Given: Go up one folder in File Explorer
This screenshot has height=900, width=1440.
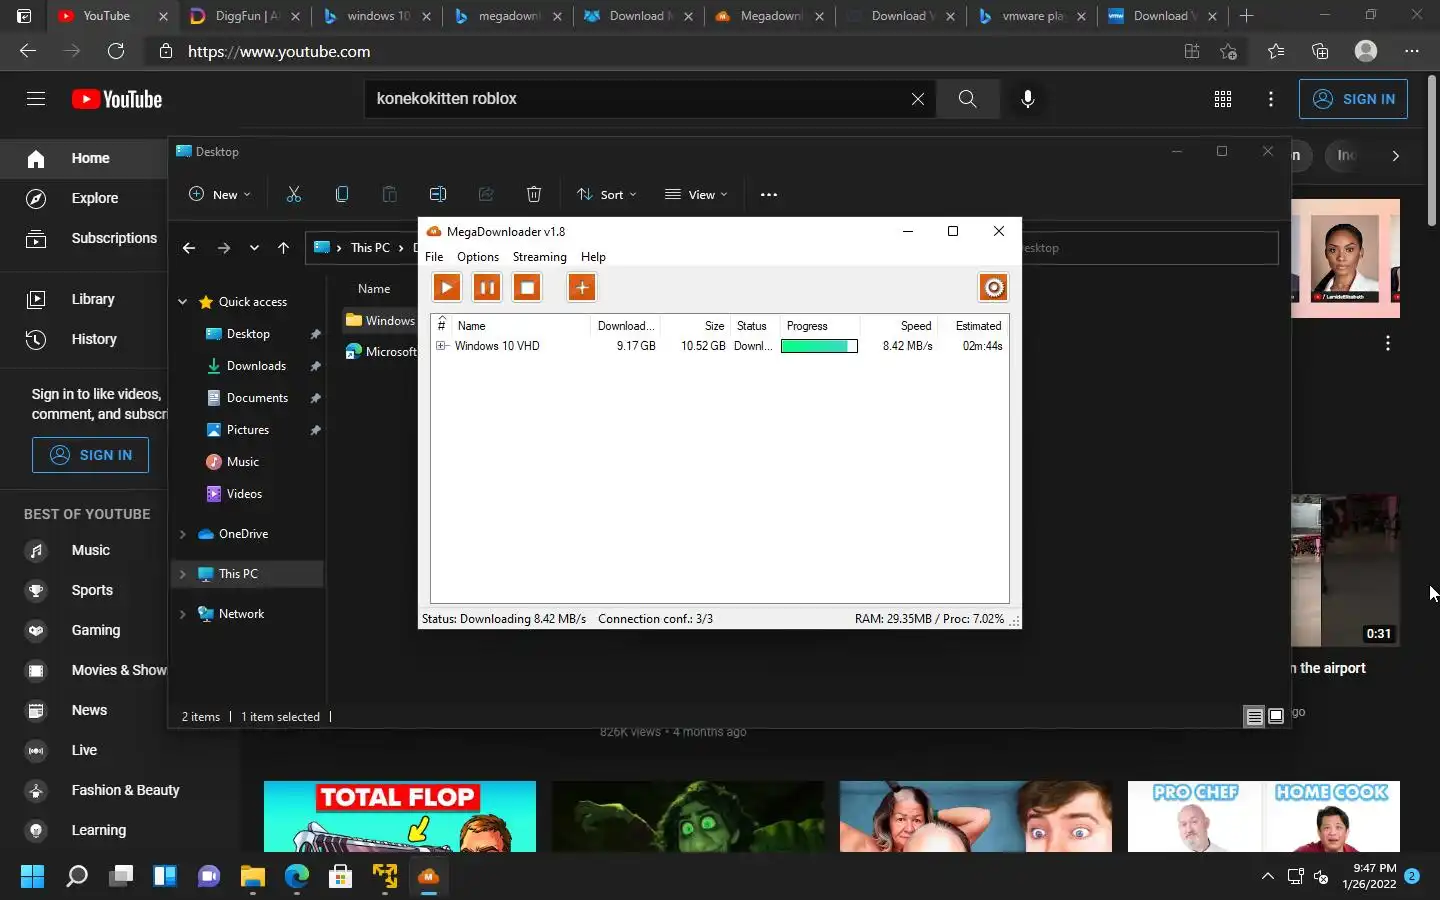Looking at the screenshot, I should click(283, 248).
